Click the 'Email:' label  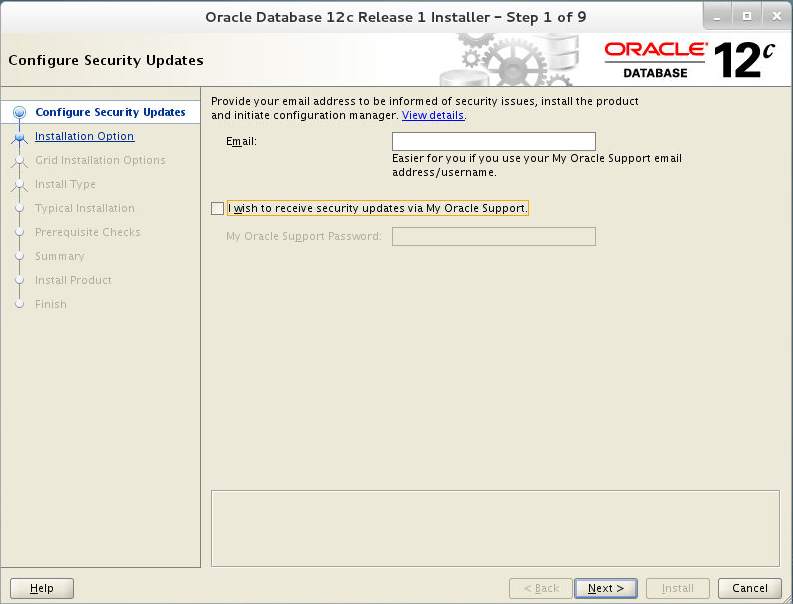[241, 141]
